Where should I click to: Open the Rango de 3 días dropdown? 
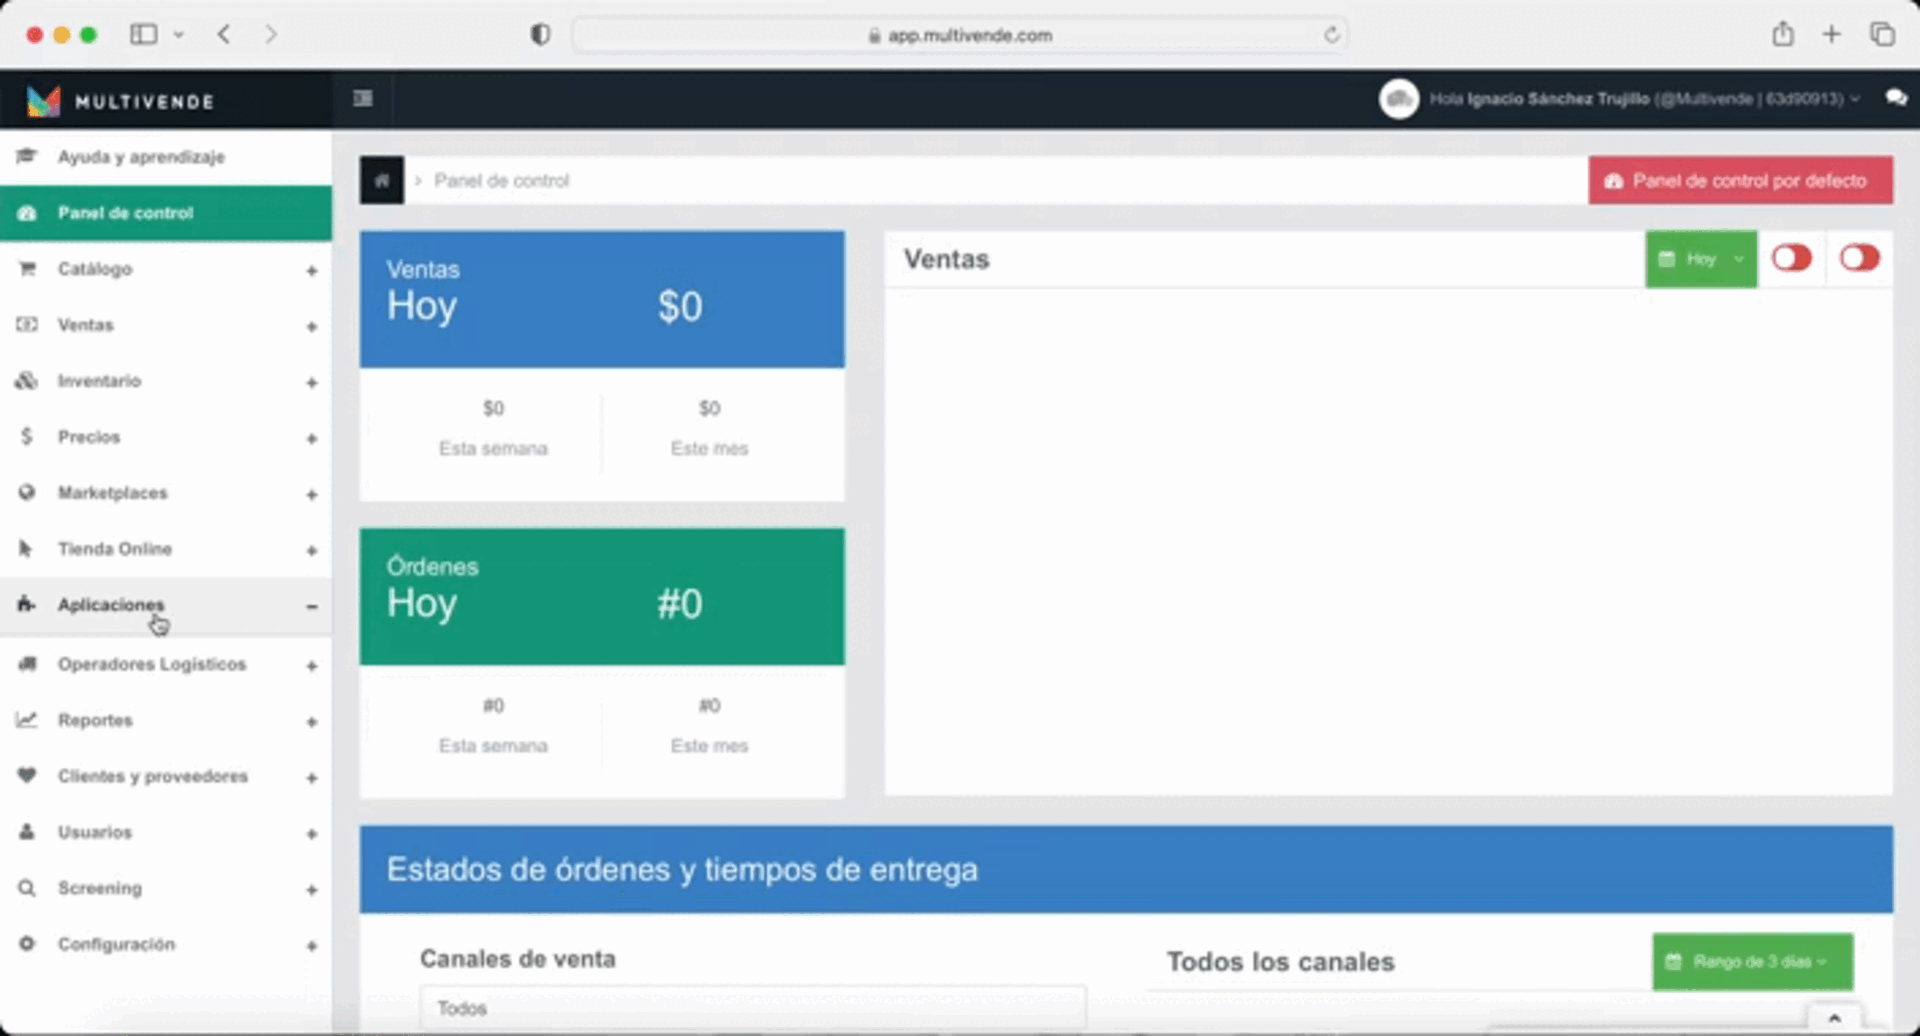click(1751, 962)
